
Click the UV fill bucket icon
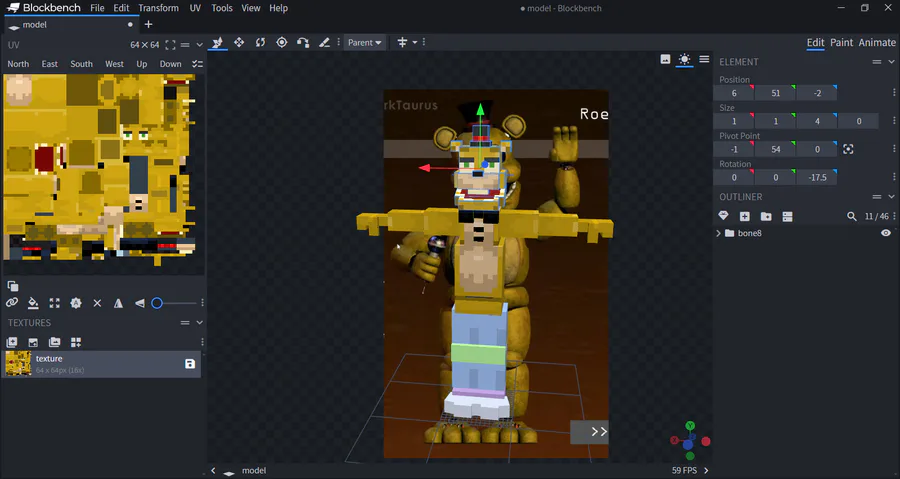tap(33, 303)
